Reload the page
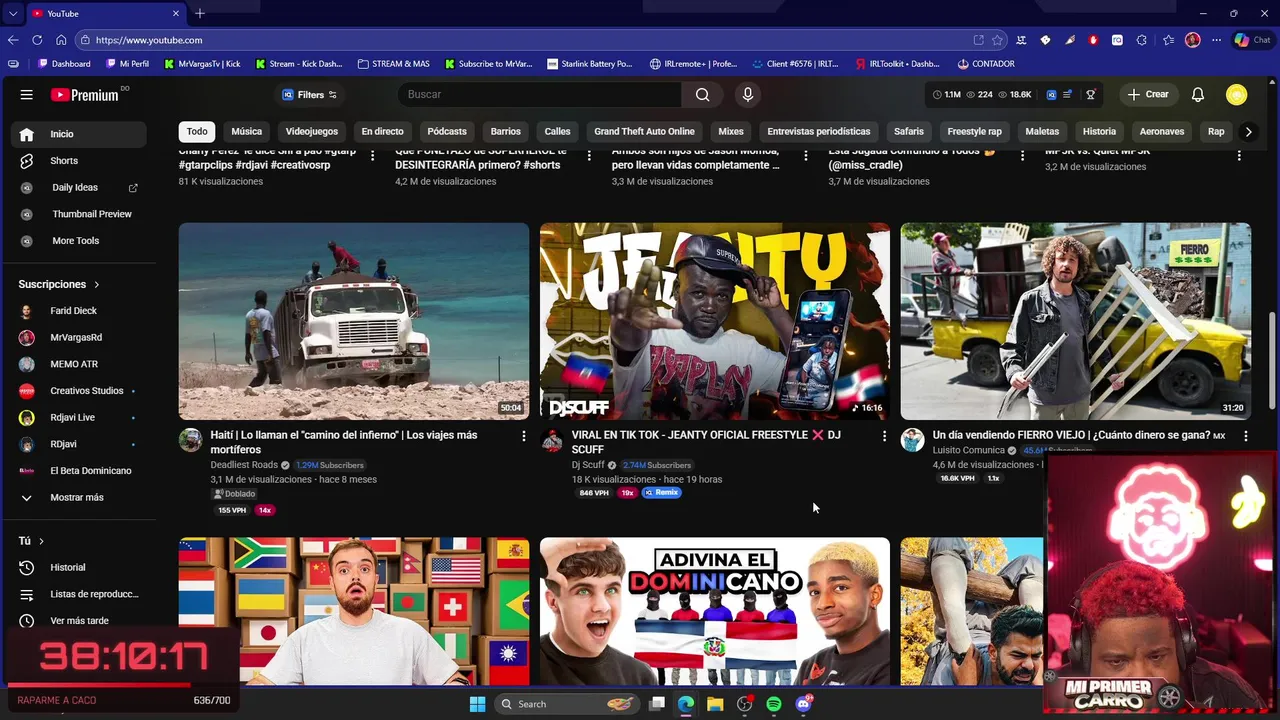 click(x=37, y=40)
